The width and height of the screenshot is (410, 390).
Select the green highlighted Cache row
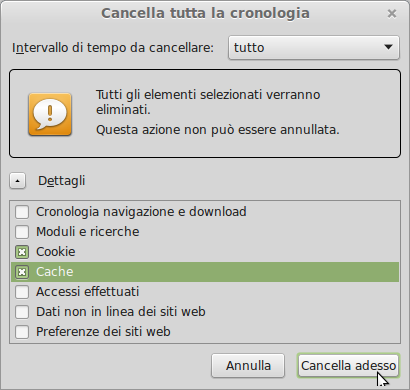click(205, 272)
